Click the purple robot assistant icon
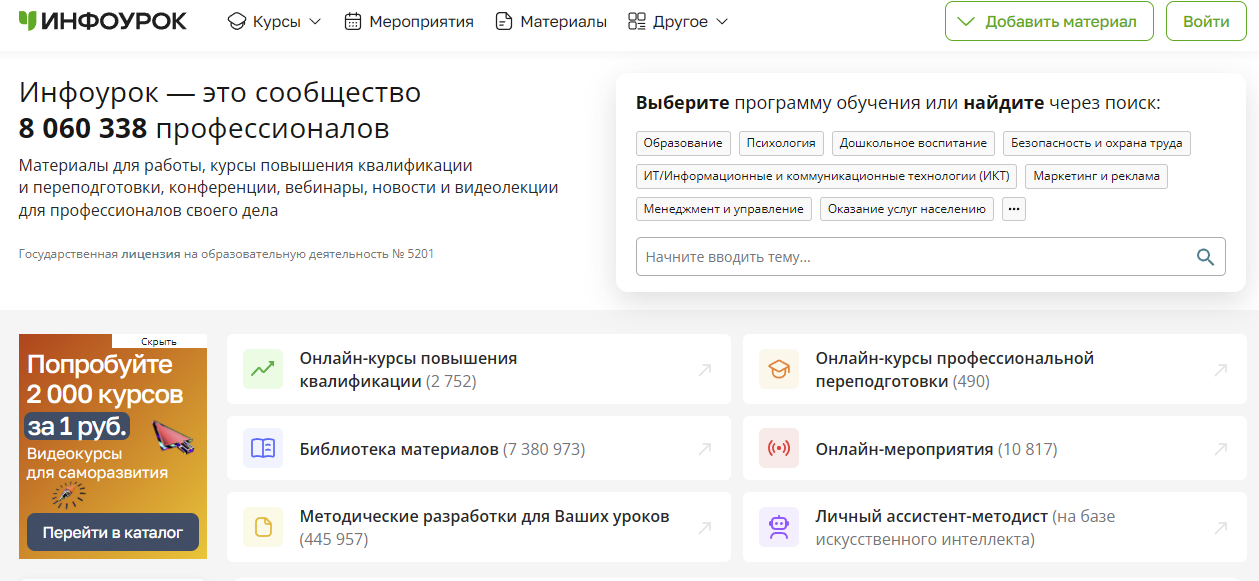Viewport: 1259px width, 581px height. tap(779, 527)
